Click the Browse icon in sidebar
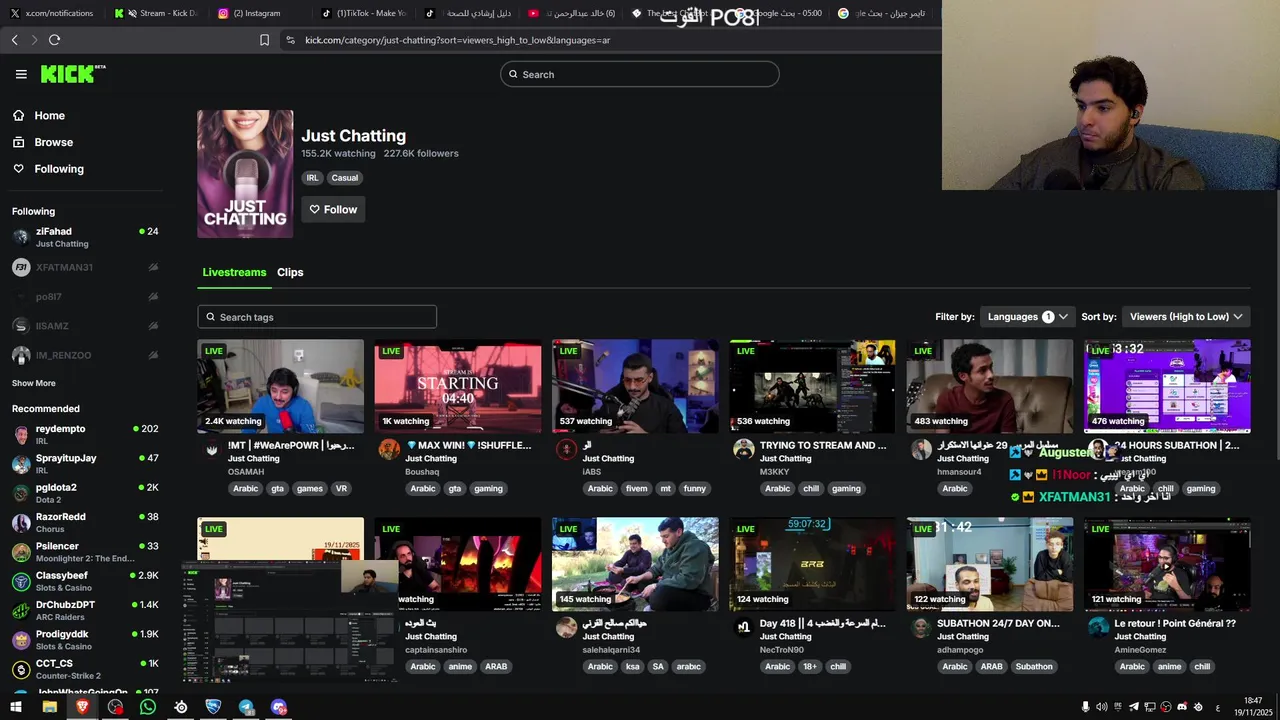The height and width of the screenshot is (720, 1280). (x=18, y=142)
